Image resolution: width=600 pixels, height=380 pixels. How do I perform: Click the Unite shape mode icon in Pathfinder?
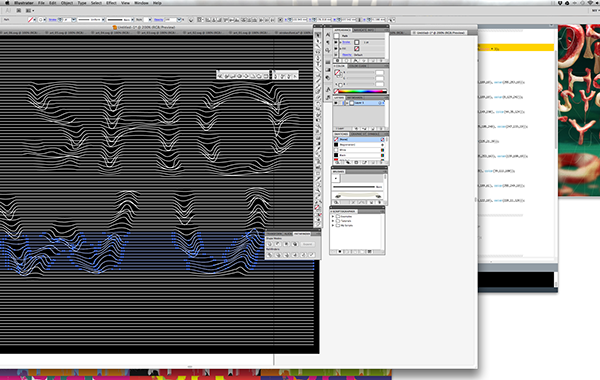pyautogui.click(x=269, y=244)
